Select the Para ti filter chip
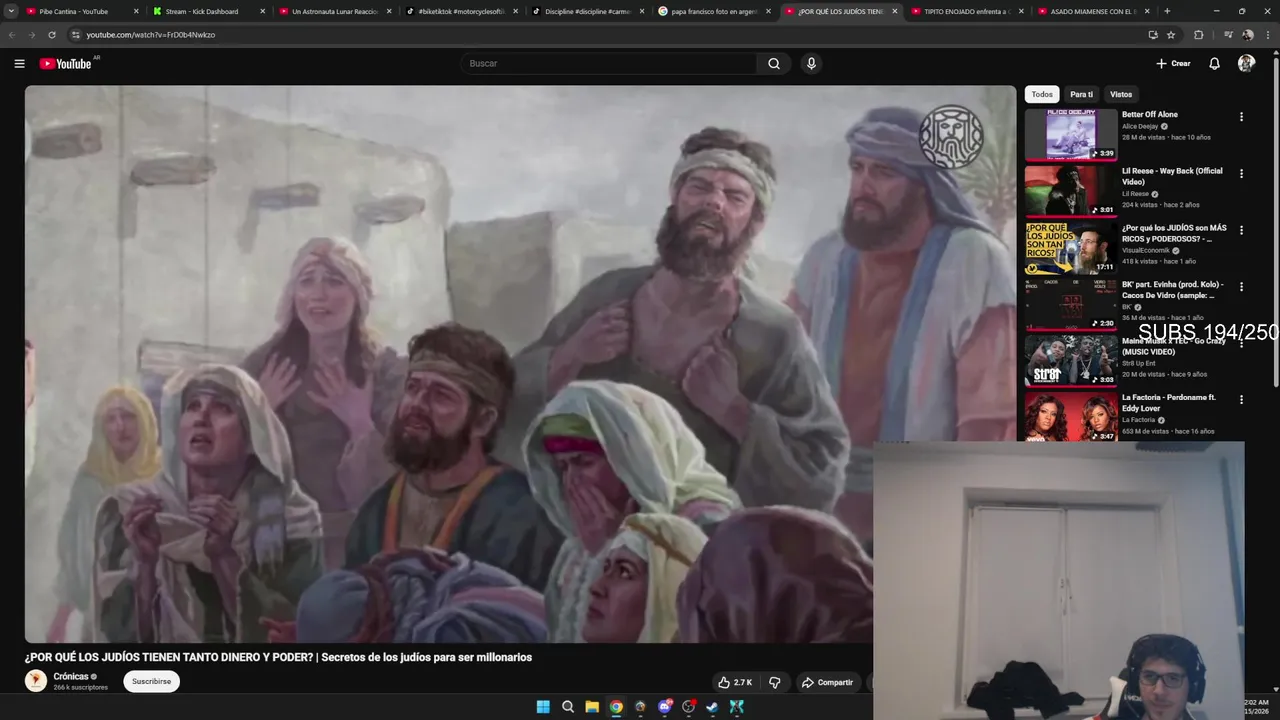Viewport: 1280px width, 720px height. (1081, 94)
